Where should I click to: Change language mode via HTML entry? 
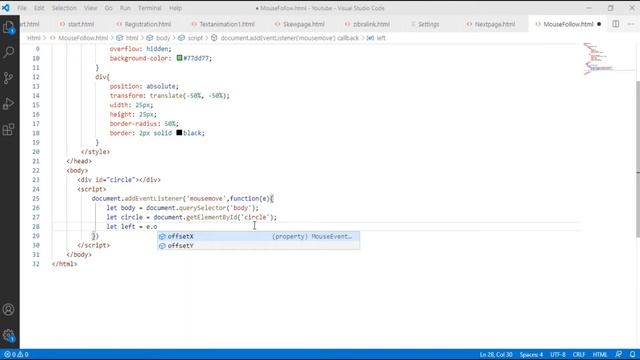tap(600, 354)
